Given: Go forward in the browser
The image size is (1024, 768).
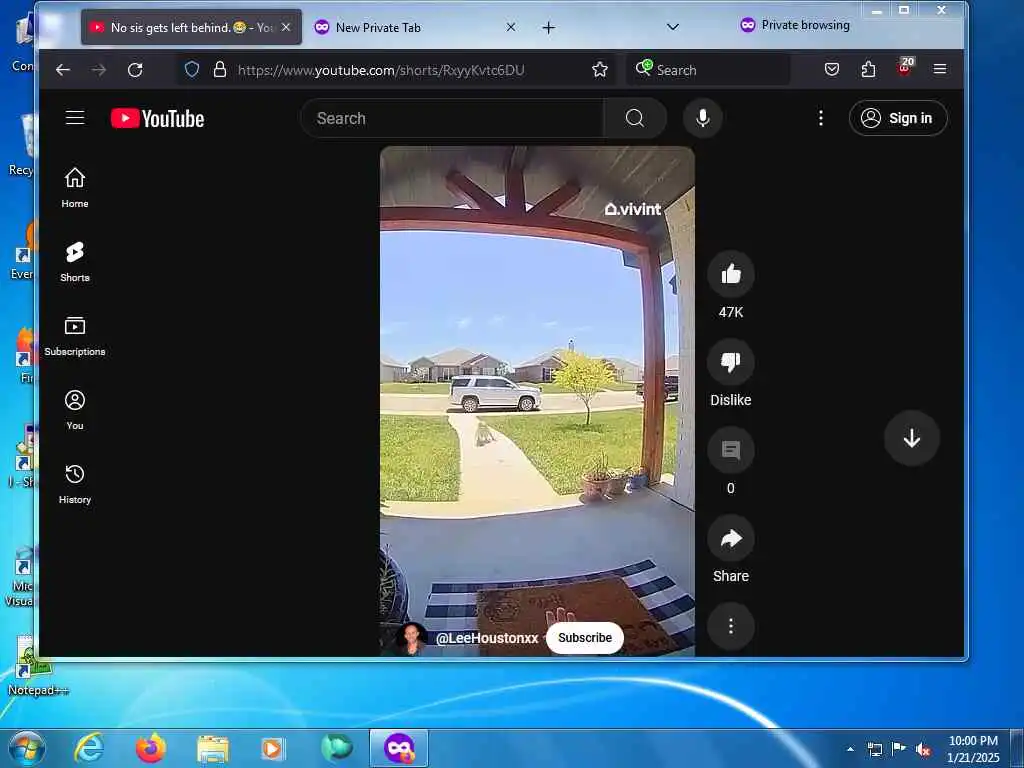Looking at the screenshot, I should [99, 70].
